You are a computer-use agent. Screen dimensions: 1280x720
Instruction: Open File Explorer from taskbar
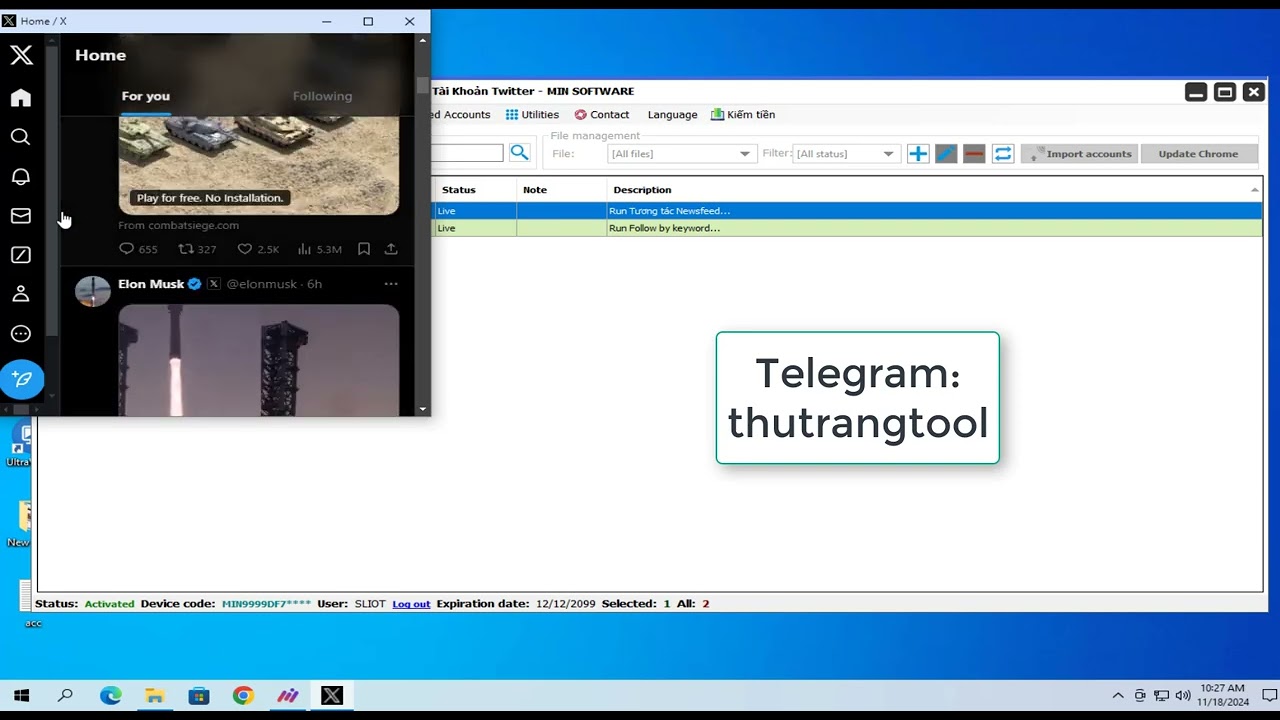155,696
